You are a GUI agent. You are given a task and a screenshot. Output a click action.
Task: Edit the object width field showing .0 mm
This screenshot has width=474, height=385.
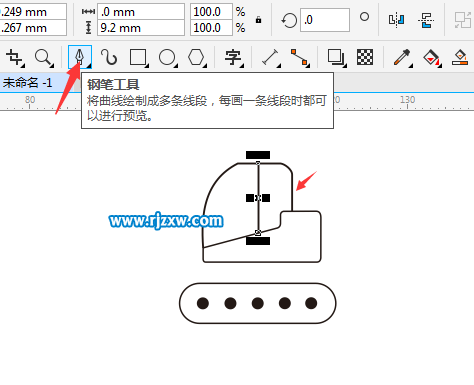point(141,12)
